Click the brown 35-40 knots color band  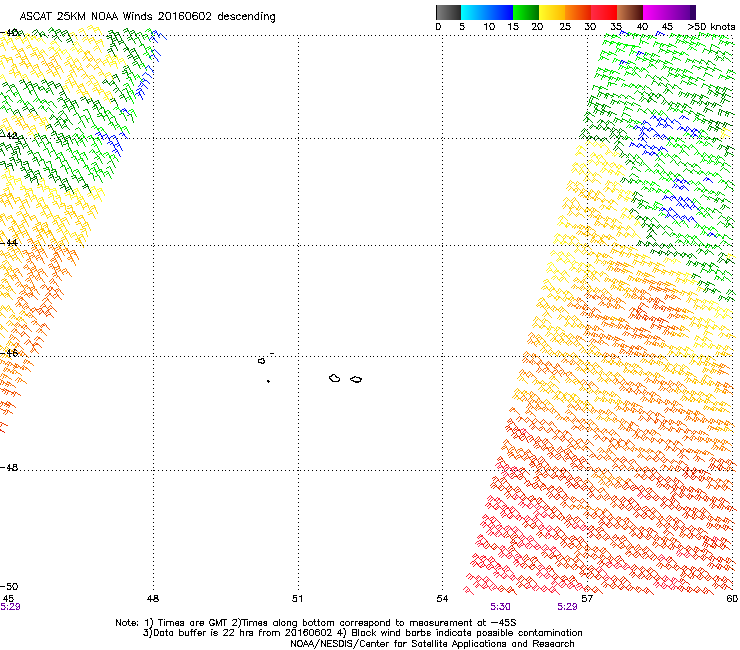(x=630, y=12)
